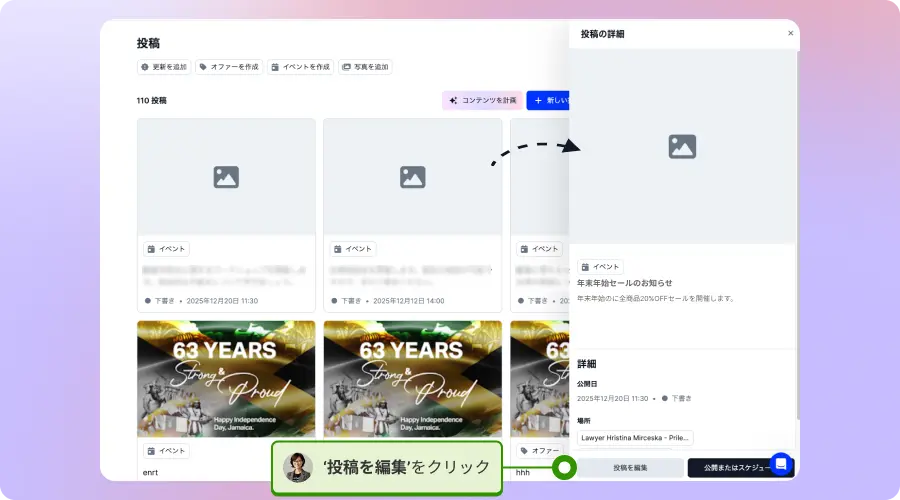Click the オファーを作成 tag button
The height and width of the screenshot is (500, 900).
click(229, 67)
